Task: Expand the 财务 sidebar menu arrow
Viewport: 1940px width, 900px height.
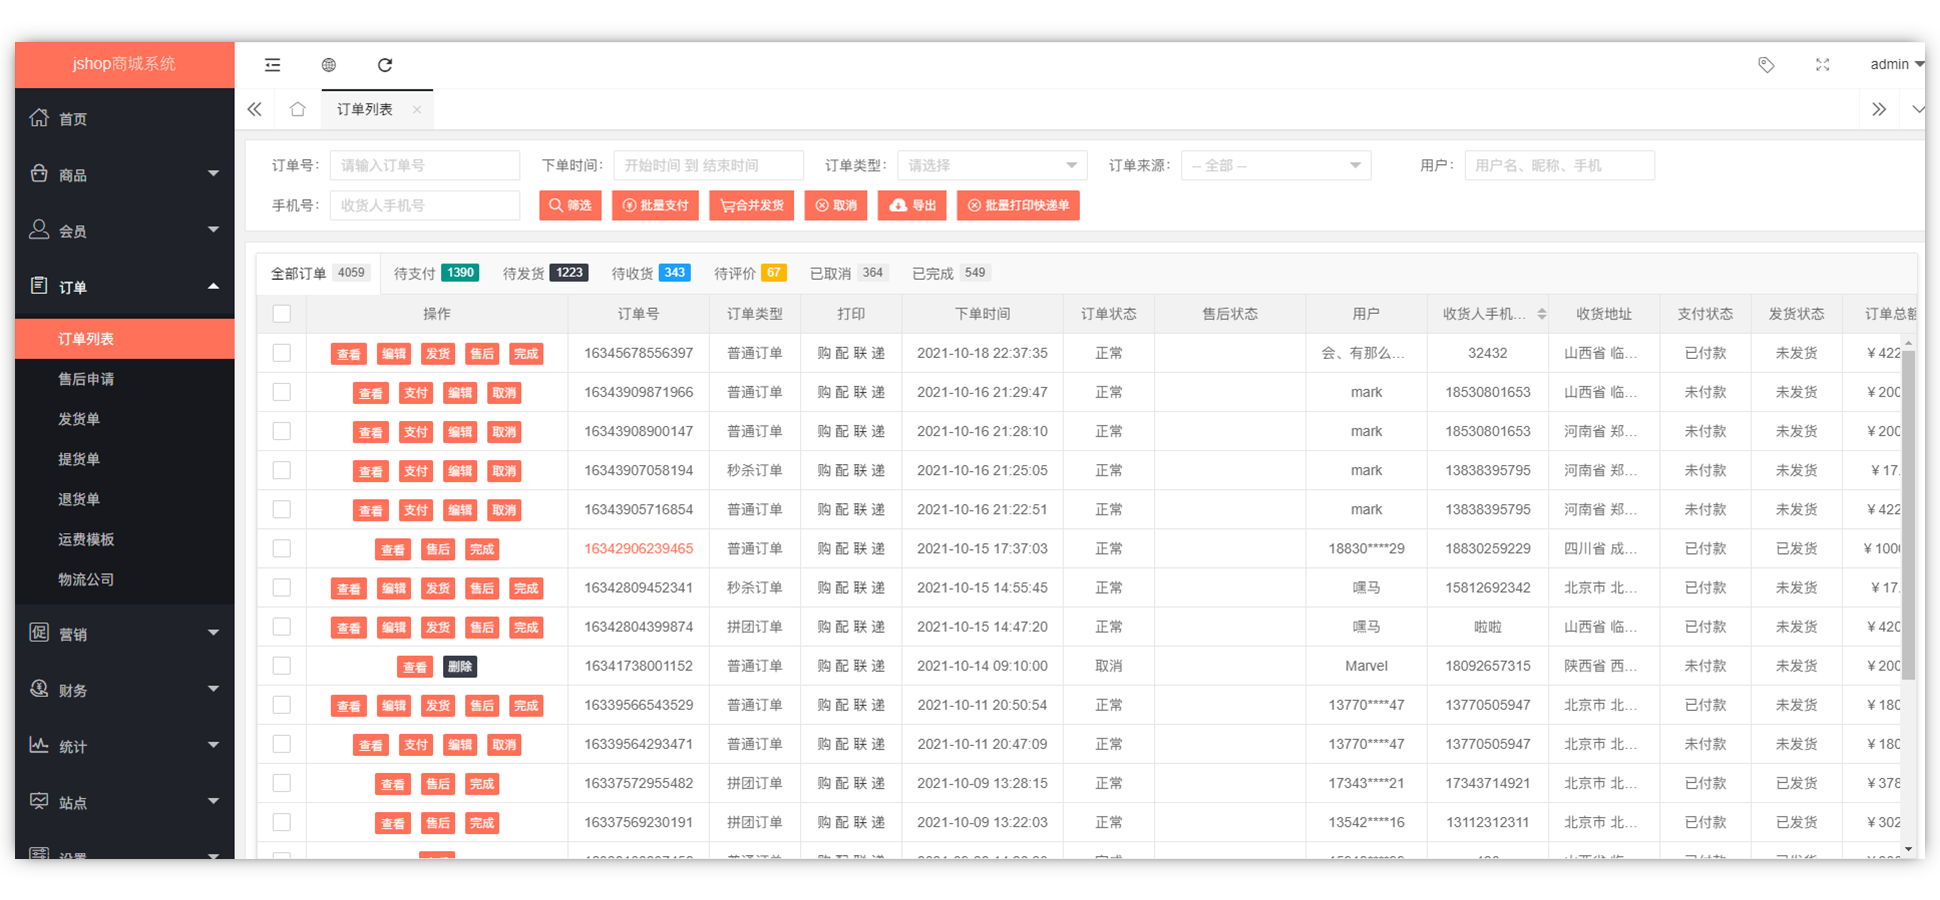Action: pyautogui.click(x=213, y=689)
